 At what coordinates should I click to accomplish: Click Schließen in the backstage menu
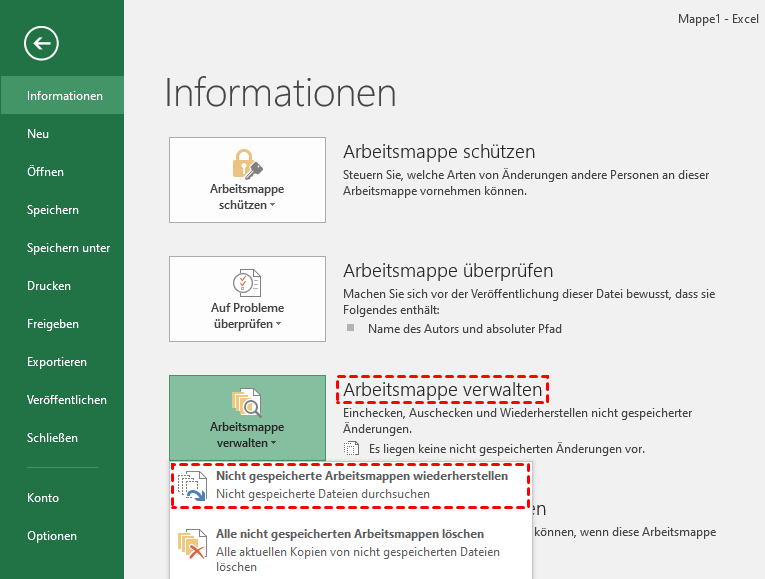(x=52, y=438)
